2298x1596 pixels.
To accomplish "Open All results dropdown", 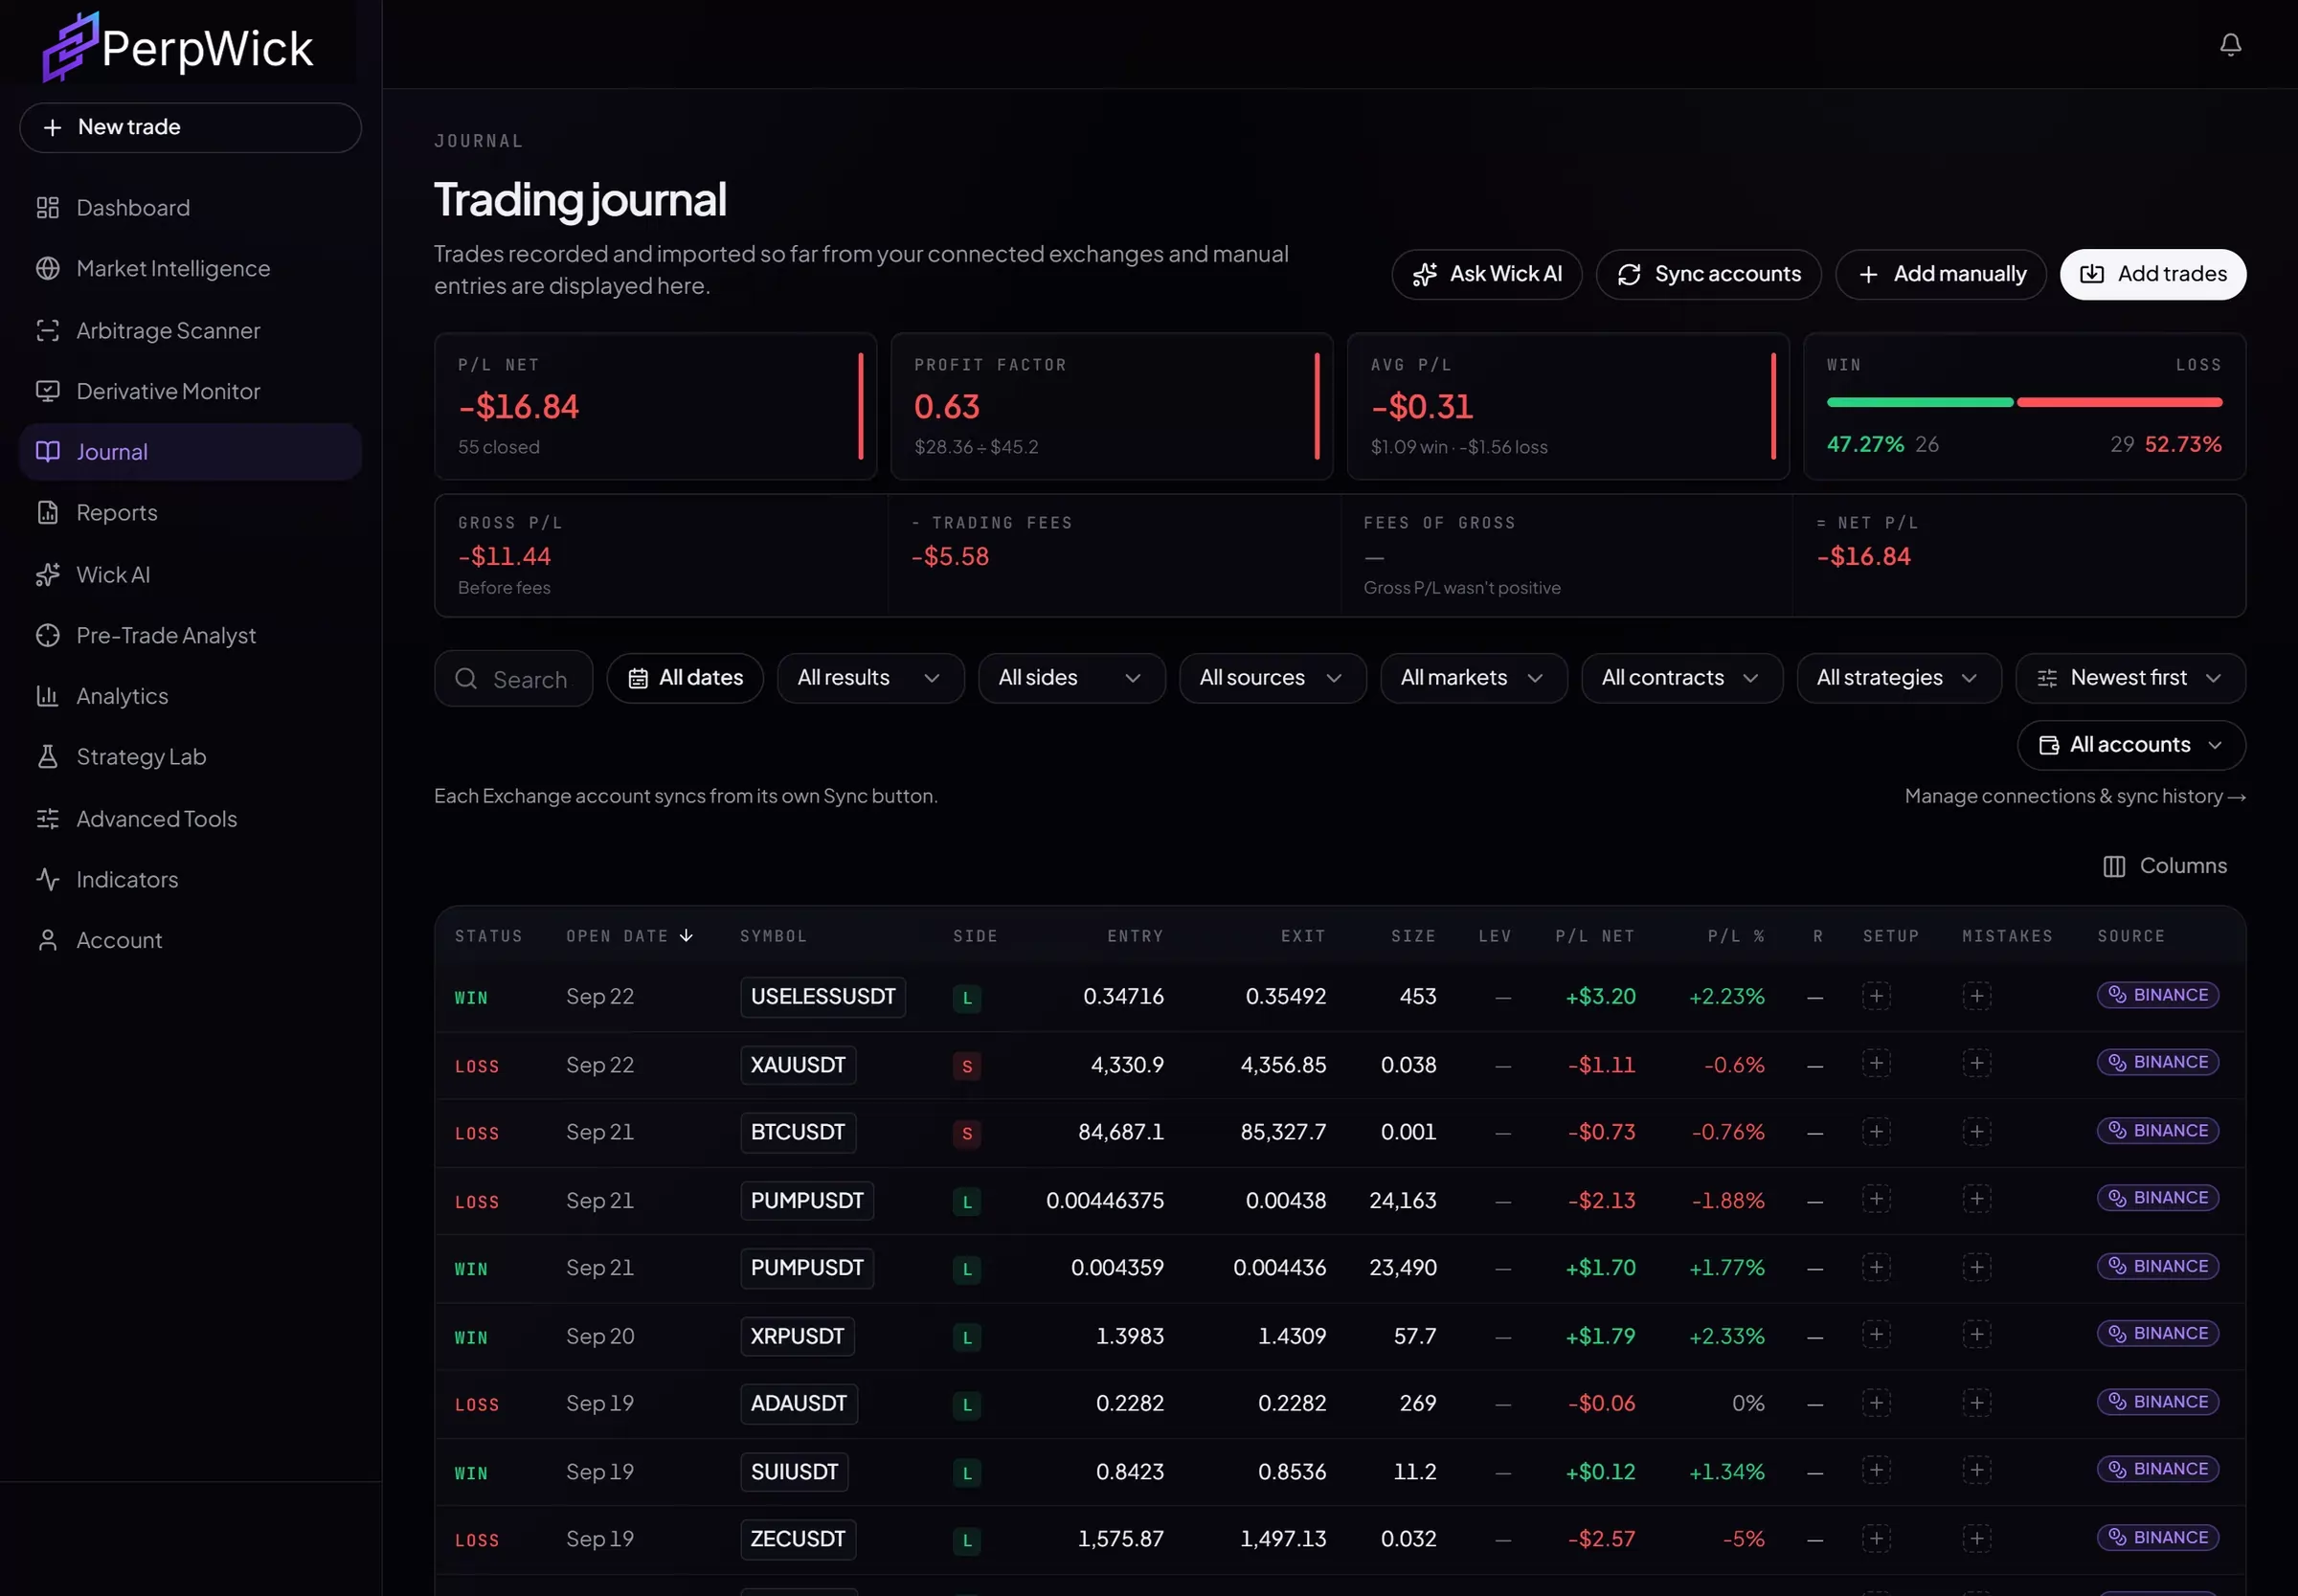I will 870,678.
